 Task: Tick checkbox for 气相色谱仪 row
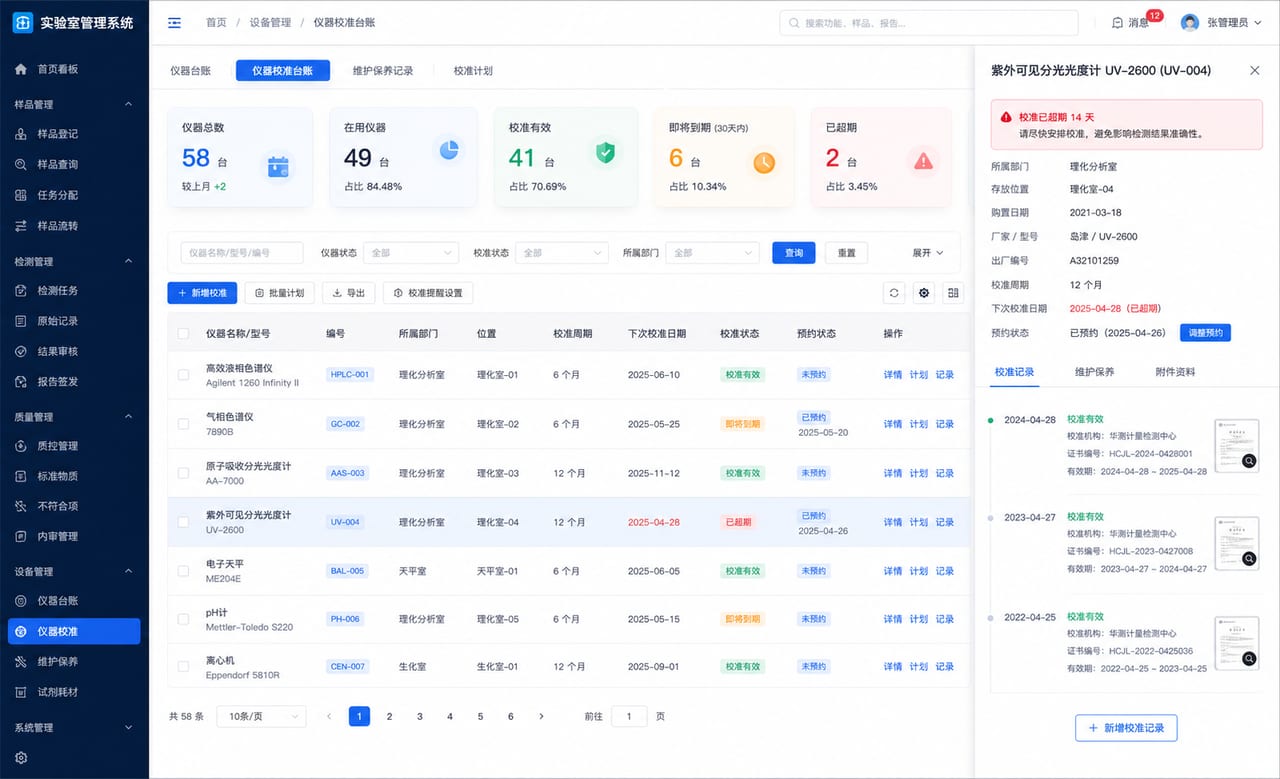[183, 424]
